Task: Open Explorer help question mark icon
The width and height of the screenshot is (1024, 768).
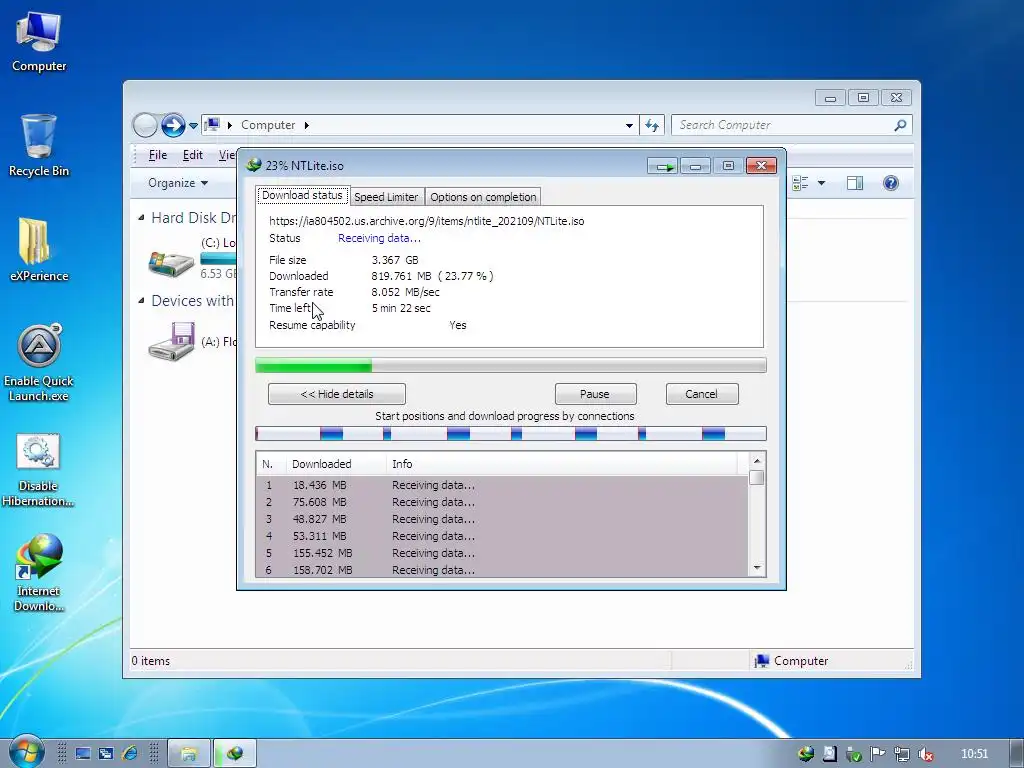Action: click(891, 183)
